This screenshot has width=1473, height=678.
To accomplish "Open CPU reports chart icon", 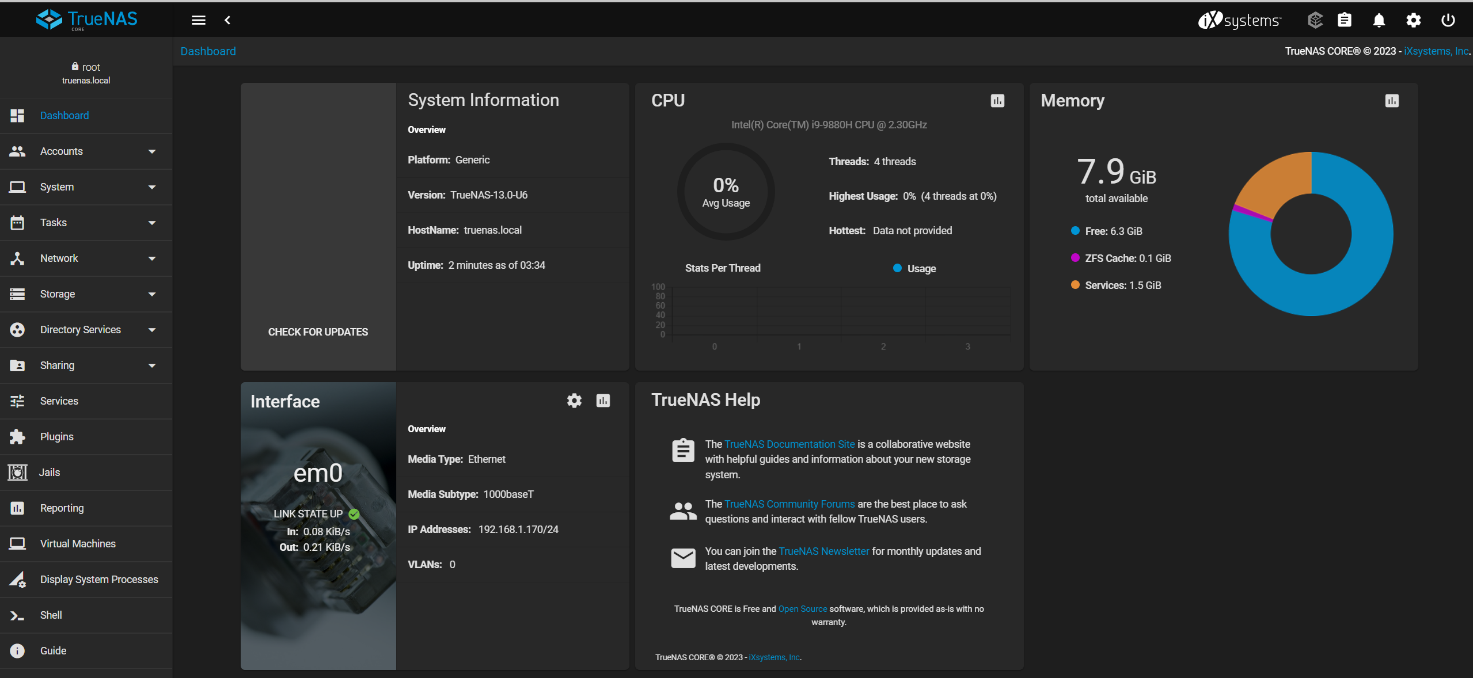I will tap(997, 100).
